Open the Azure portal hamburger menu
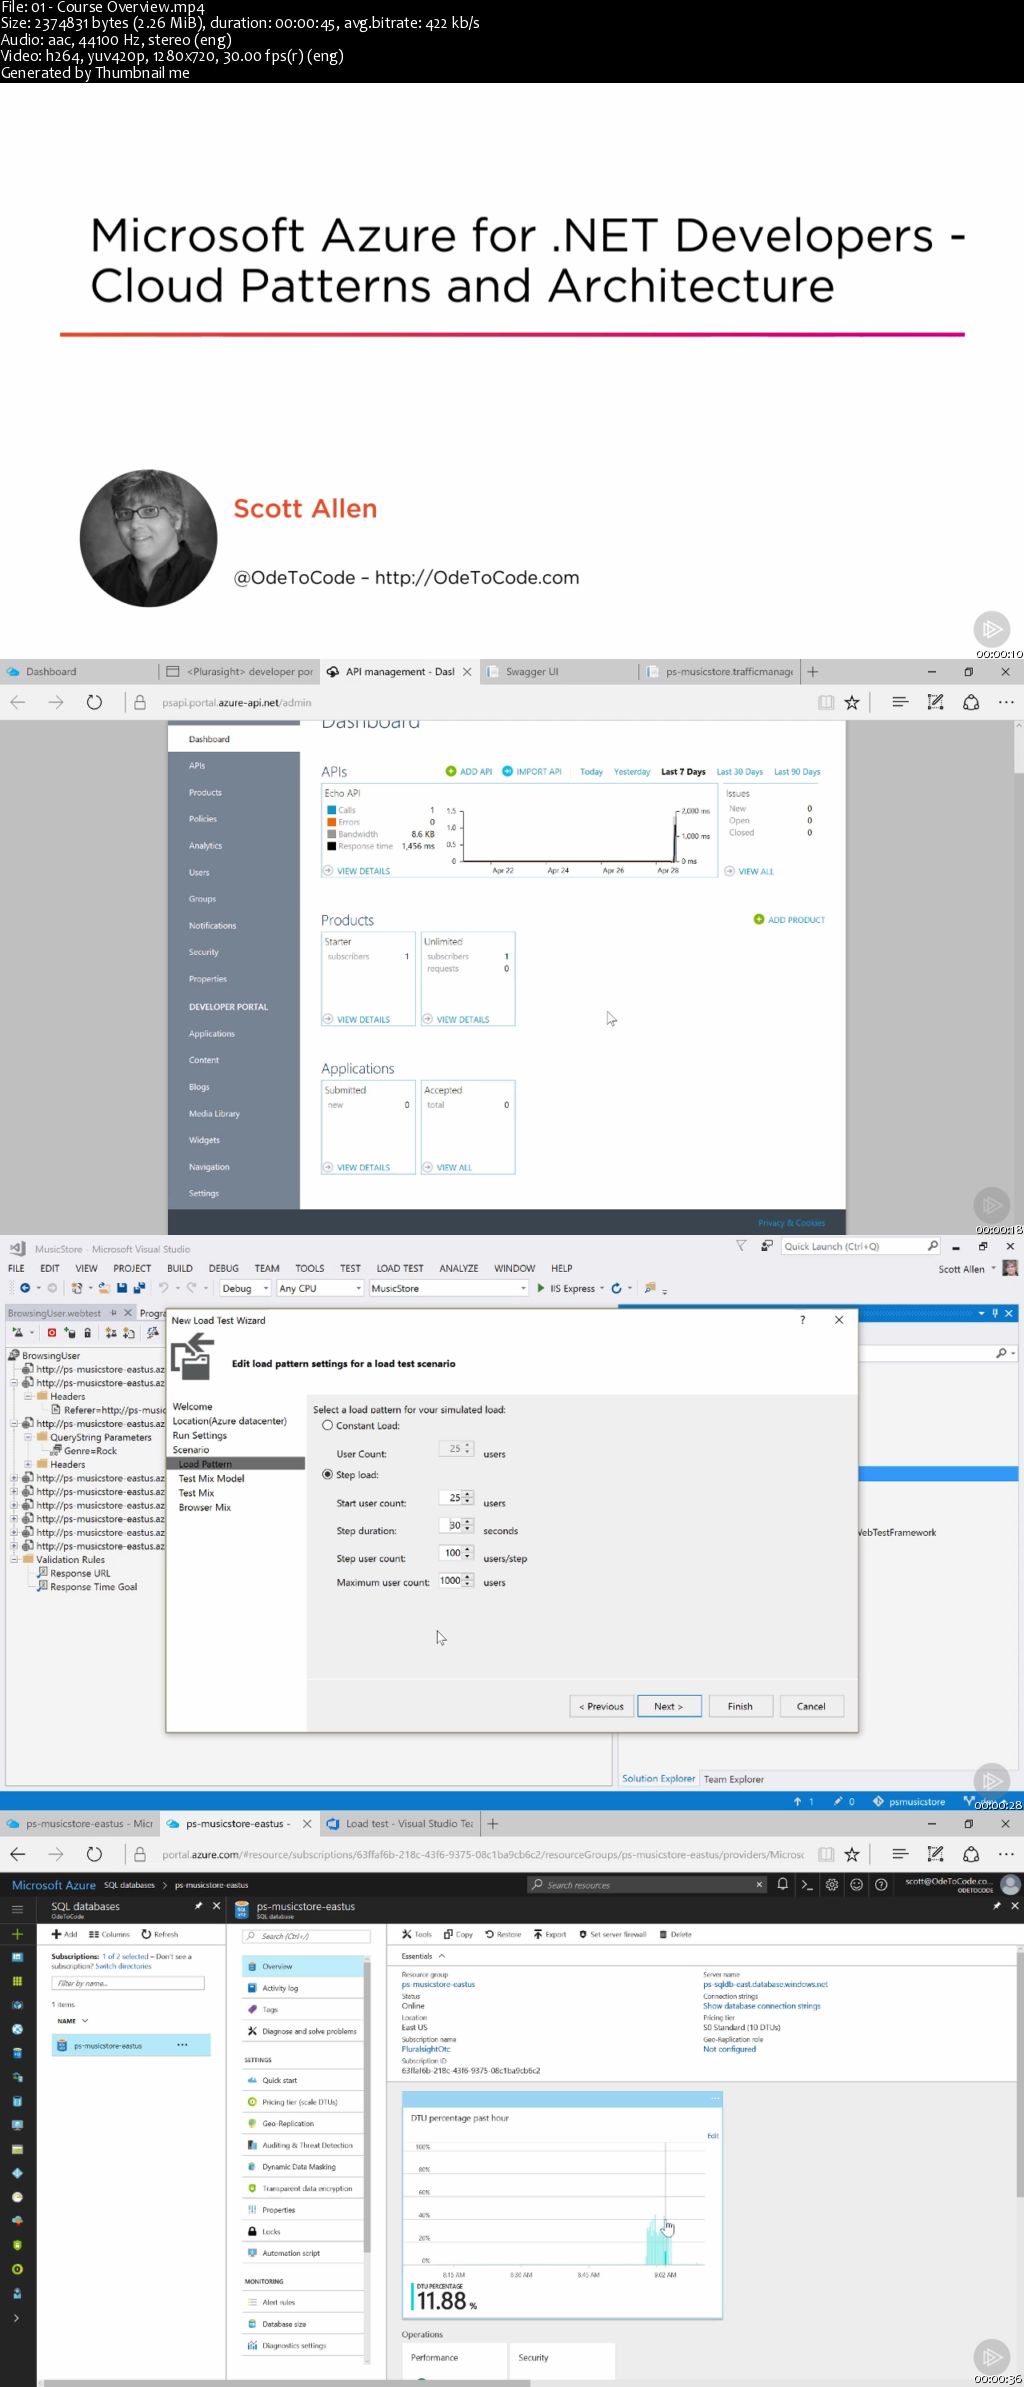The height and width of the screenshot is (2387, 1024). [x=17, y=1908]
